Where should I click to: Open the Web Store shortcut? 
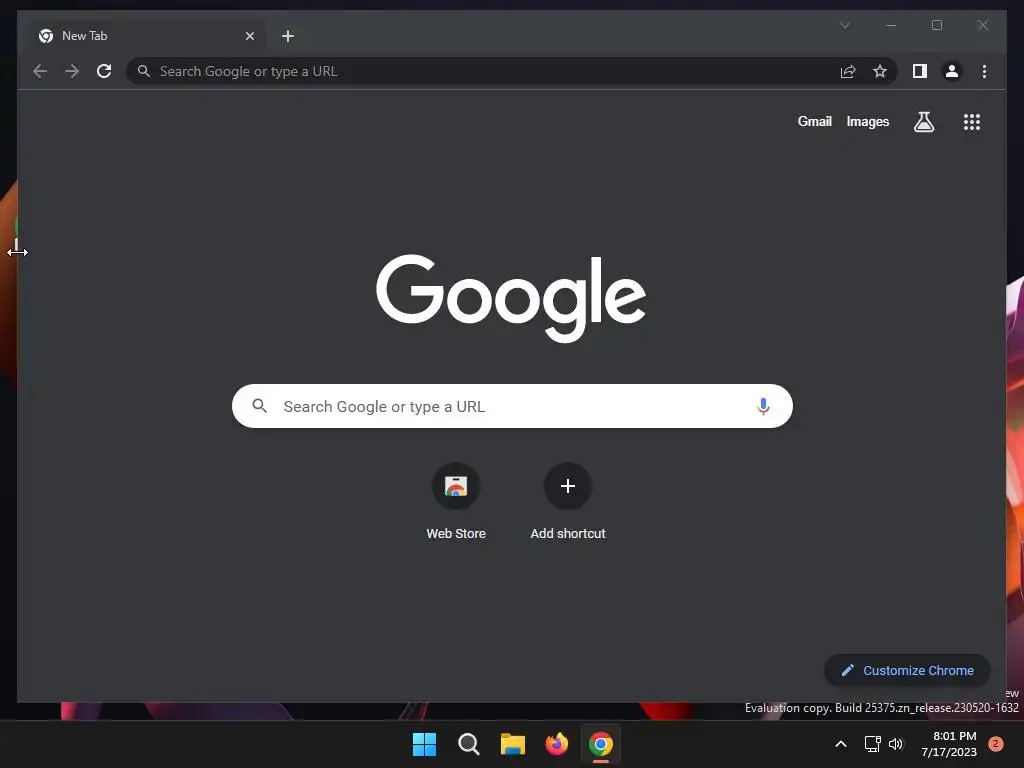tap(456, 501)
